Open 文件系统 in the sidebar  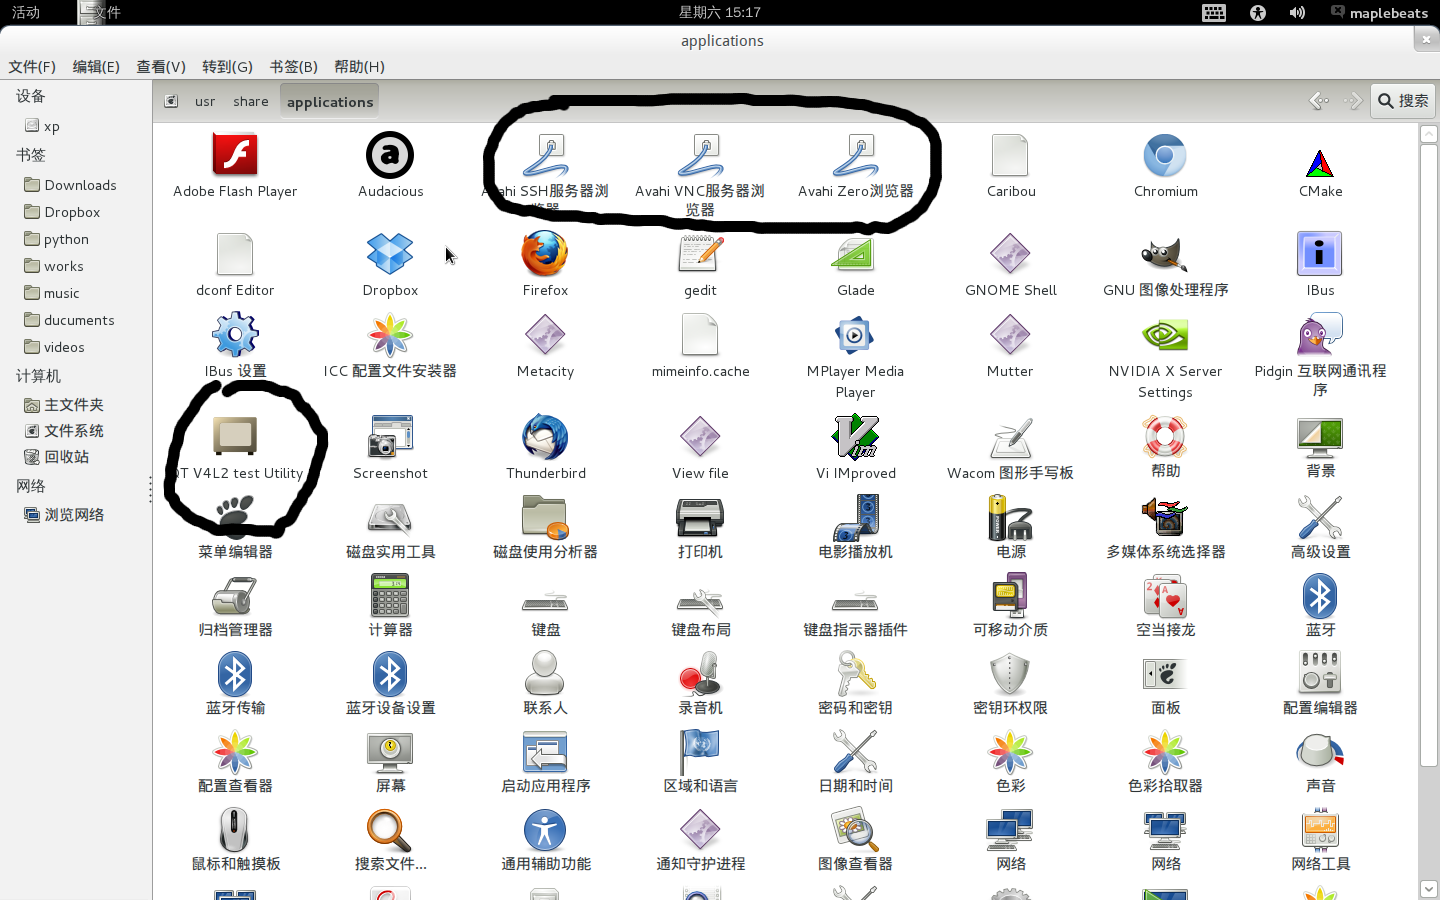point(73,431)
